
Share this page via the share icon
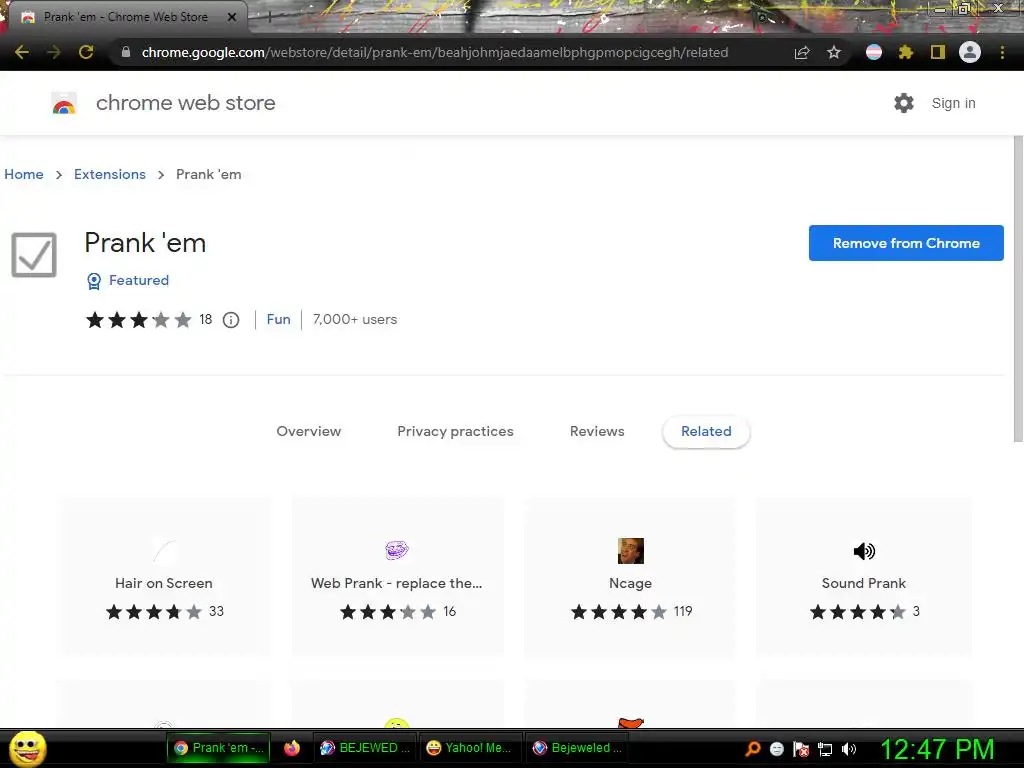(x=802, y=52)
